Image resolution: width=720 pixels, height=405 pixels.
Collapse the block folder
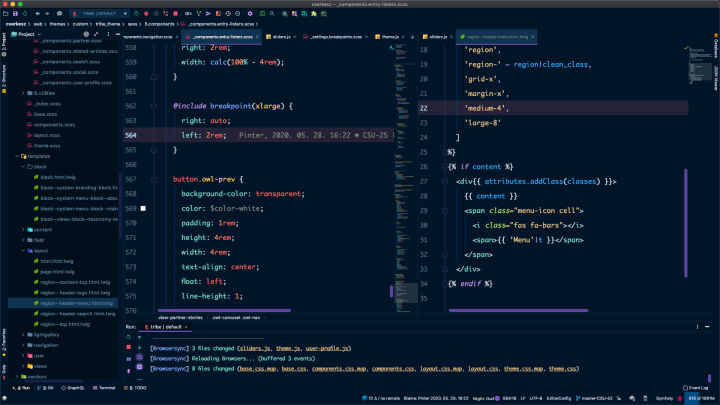[x=23, y=167]
